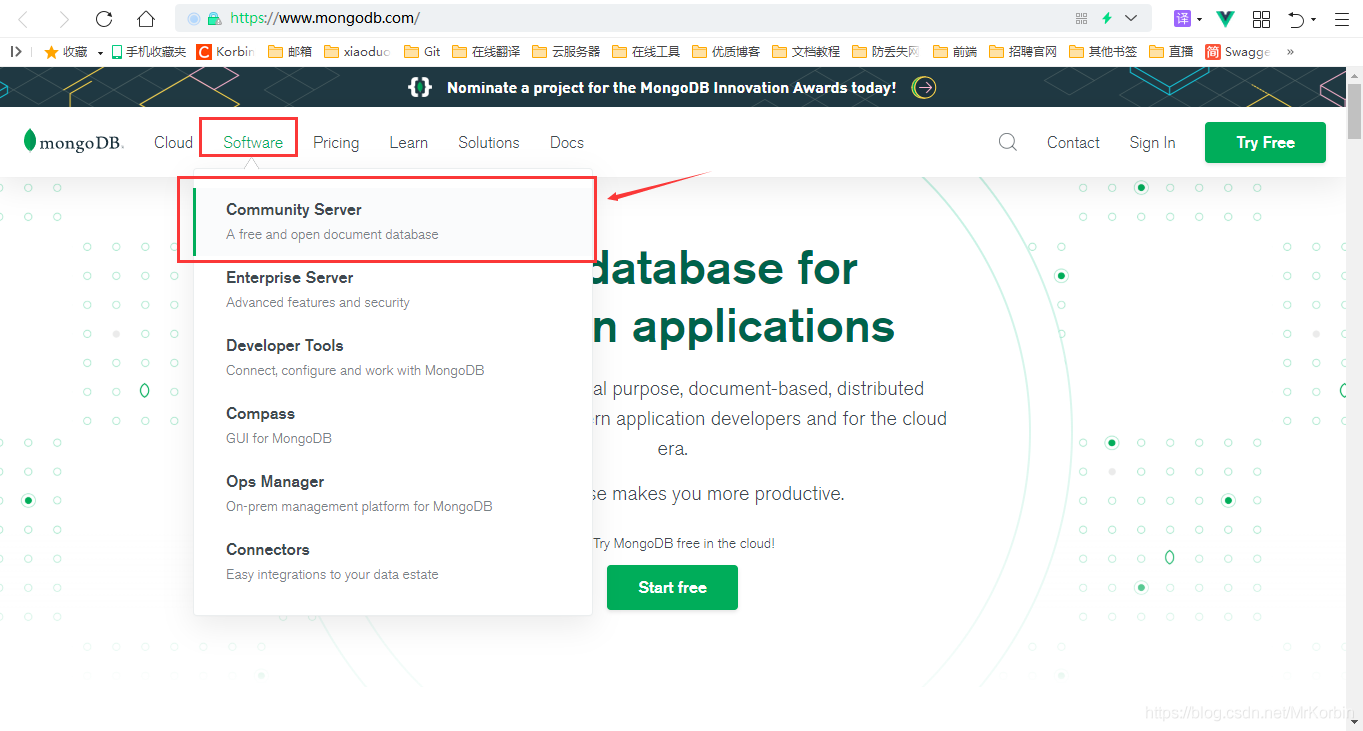Open the 邮箱 bookmark folder
1363x731 pixels.
(x=291, y=51)
